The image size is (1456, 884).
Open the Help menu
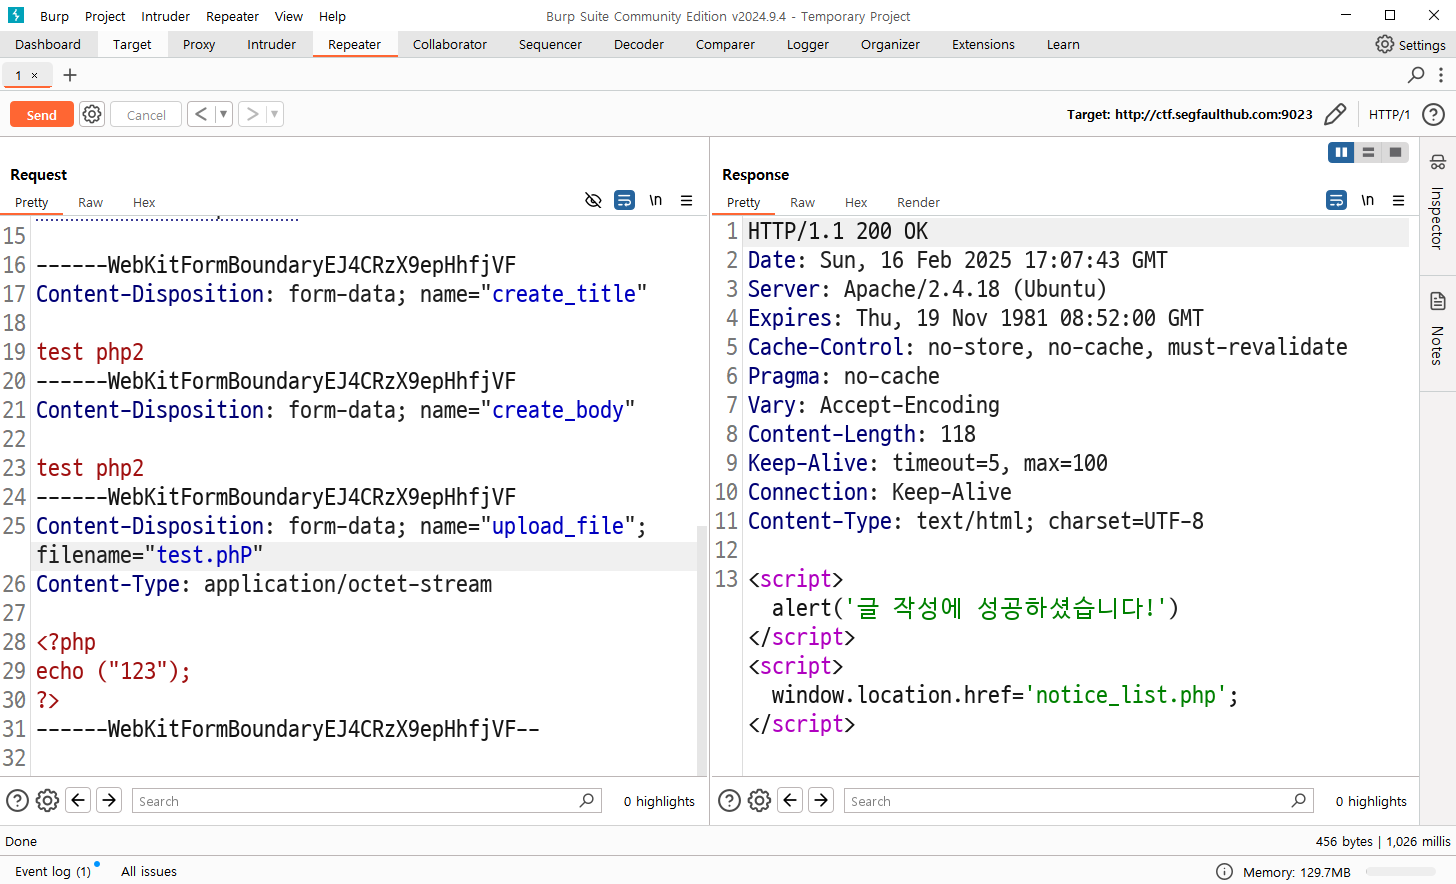tap(332, 16)
